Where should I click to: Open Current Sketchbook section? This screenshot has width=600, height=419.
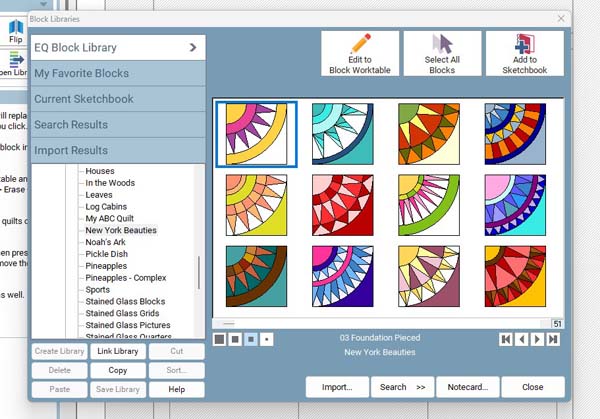[118, 99]
